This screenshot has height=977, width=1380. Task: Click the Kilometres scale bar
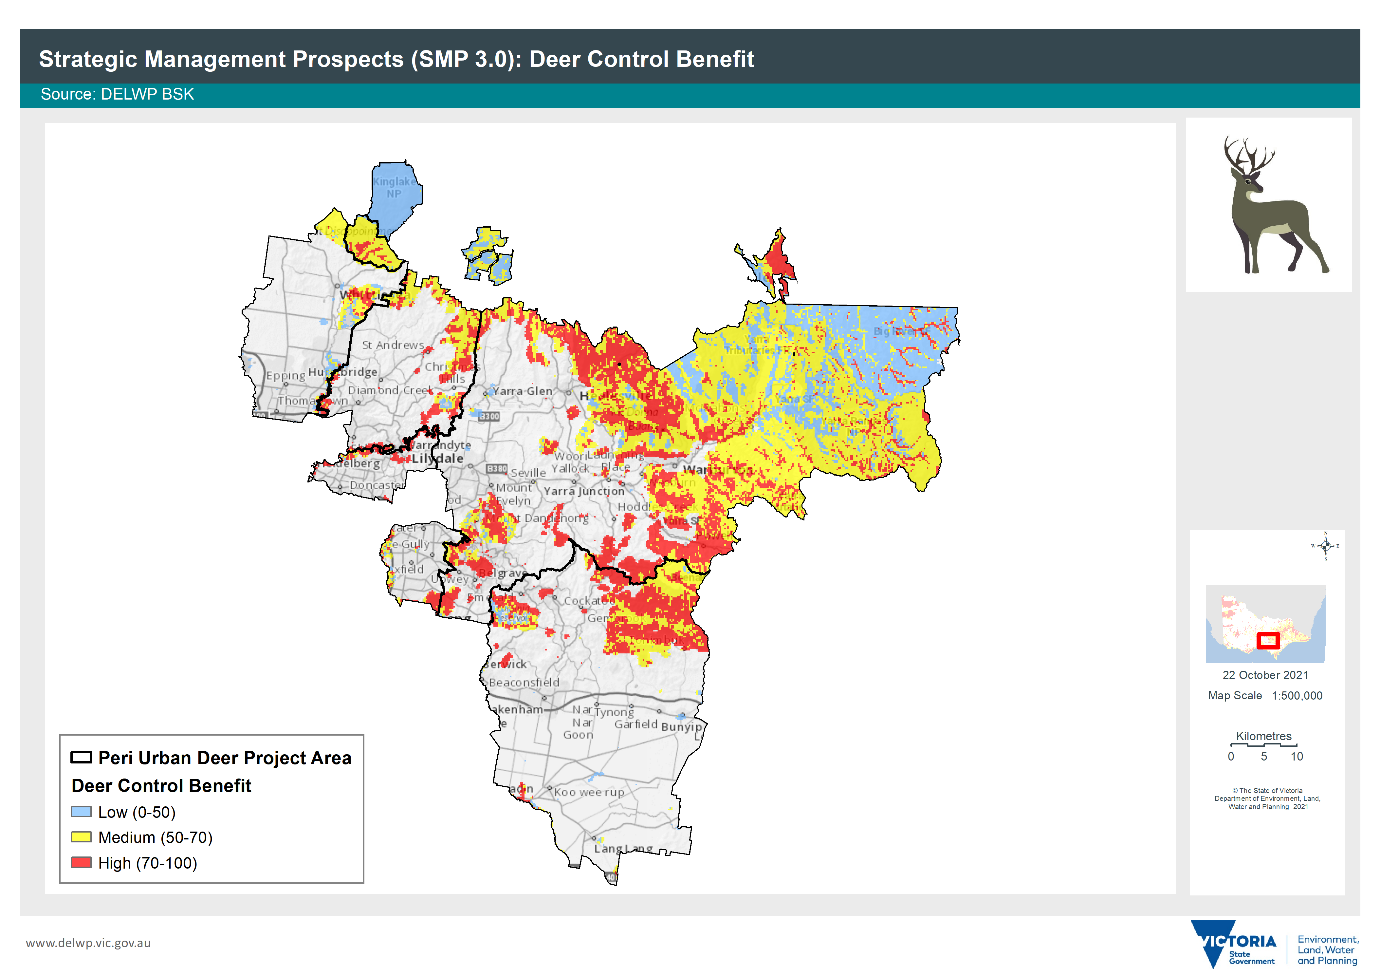click(x=1264, y=746)
